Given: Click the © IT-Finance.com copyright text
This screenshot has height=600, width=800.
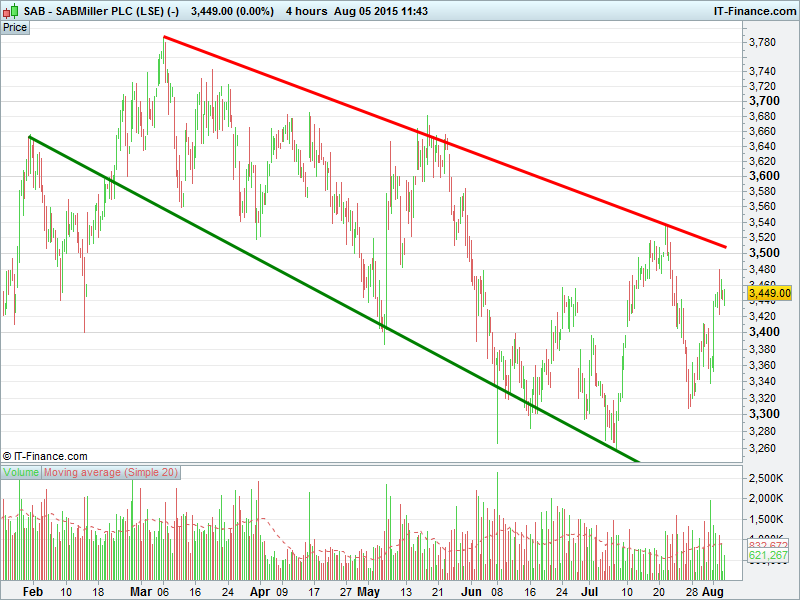Looking at the screenshot, I should (45, 456).
